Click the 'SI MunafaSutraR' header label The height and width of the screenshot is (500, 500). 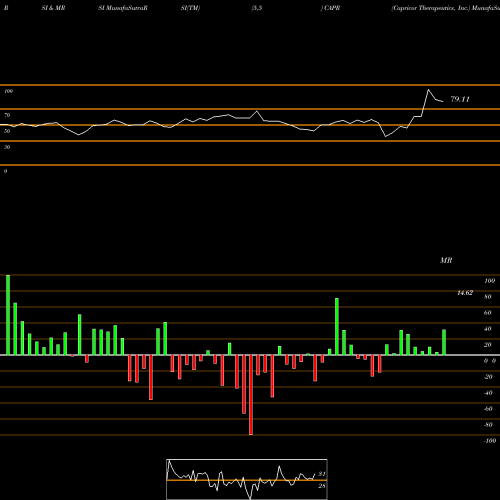pyautogui.click(x=123, y=8)
